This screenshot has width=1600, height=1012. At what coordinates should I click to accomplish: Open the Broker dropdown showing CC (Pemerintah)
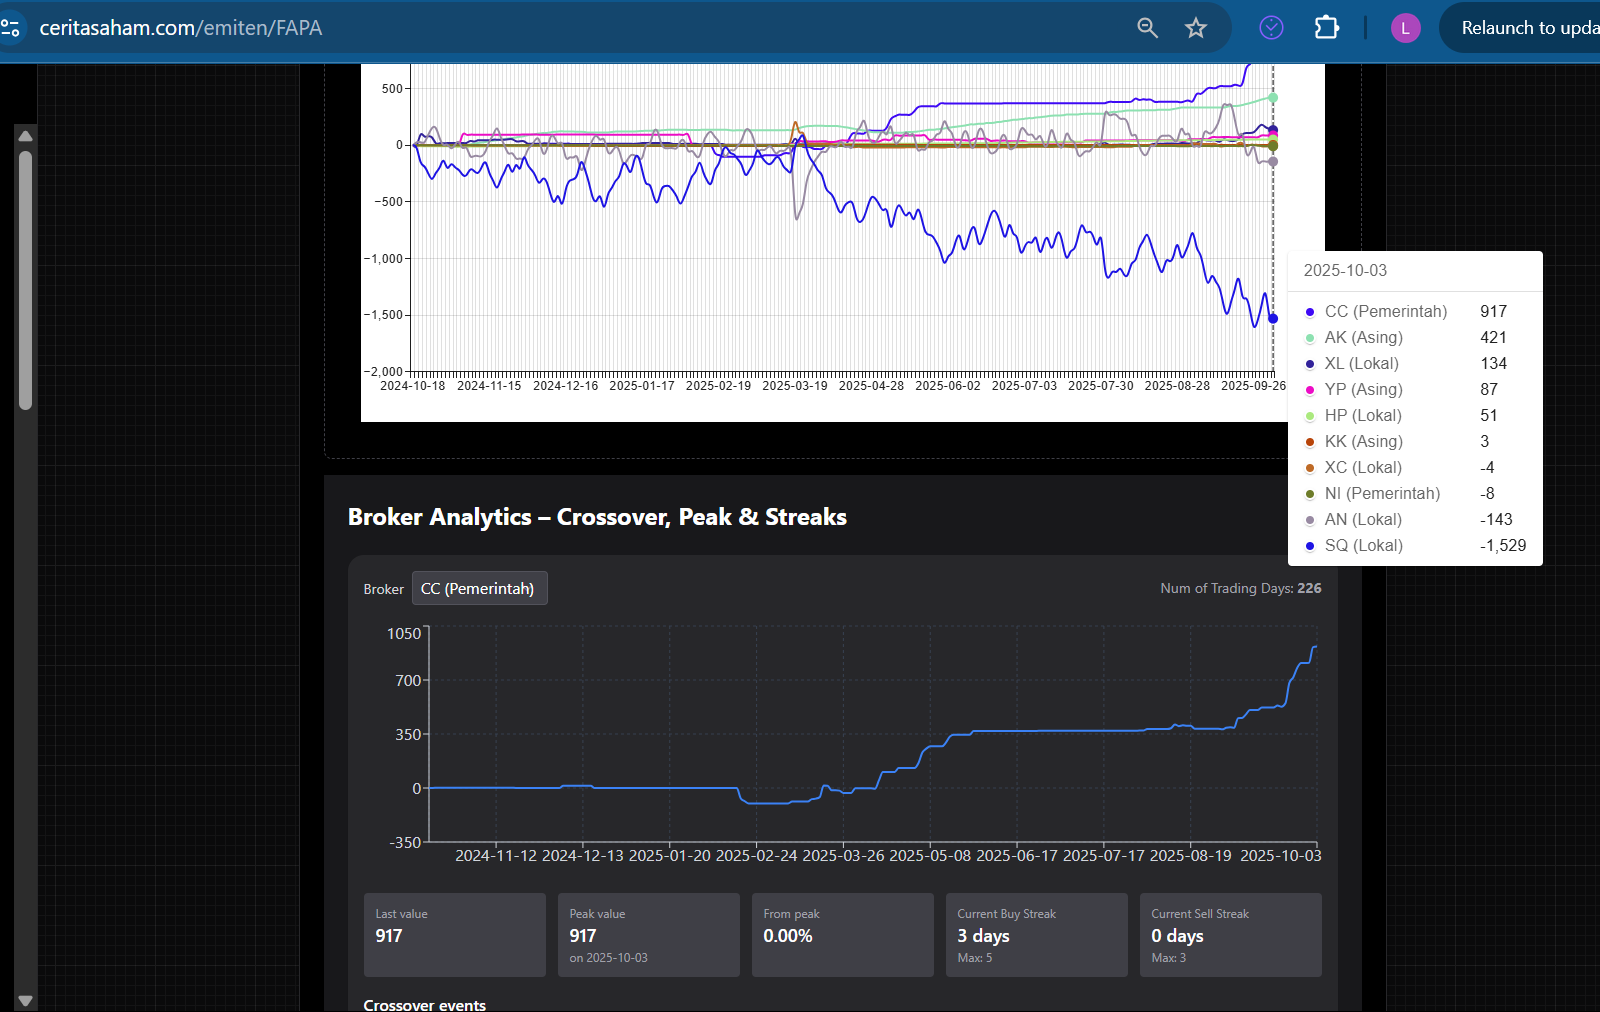pos(479,589)
